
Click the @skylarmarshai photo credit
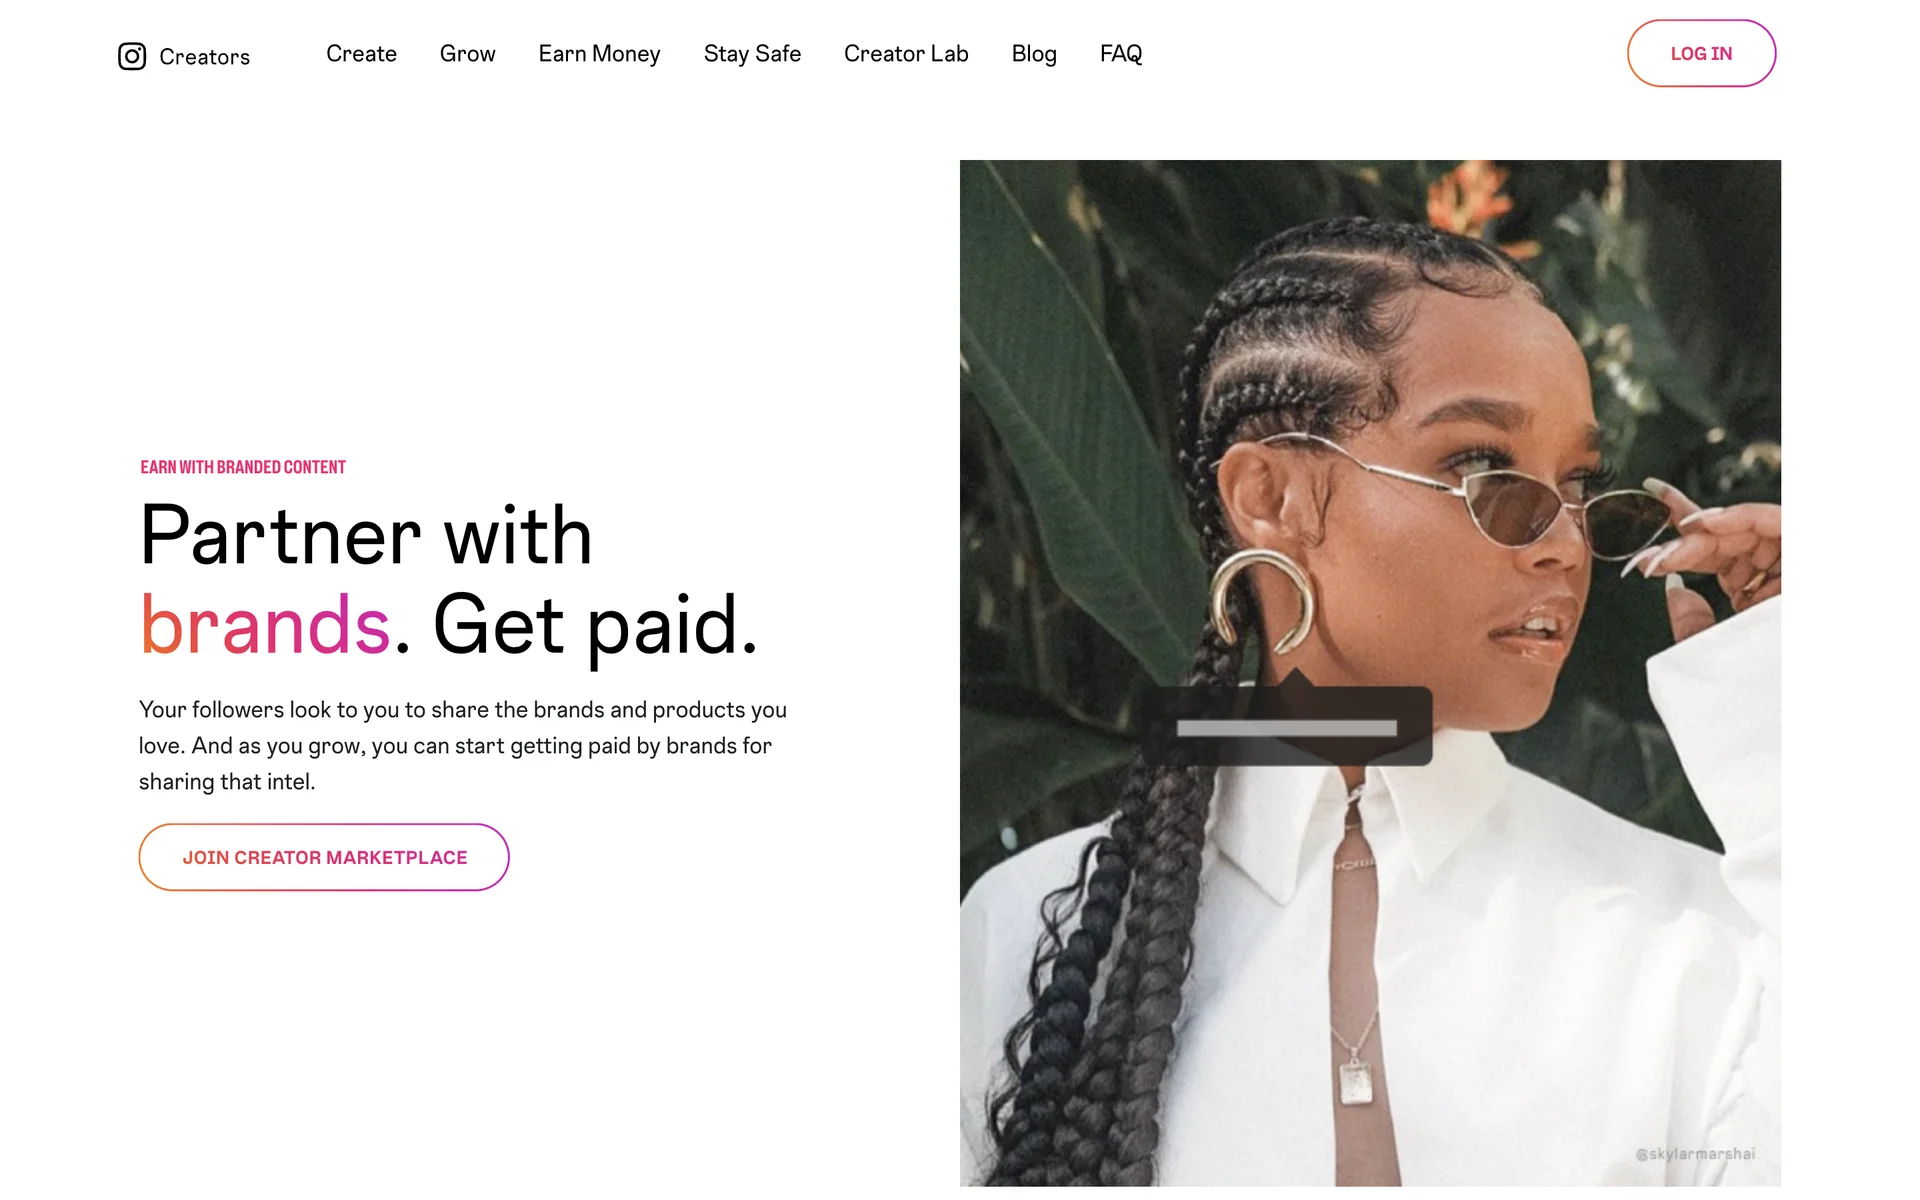coord(1695,1154)
